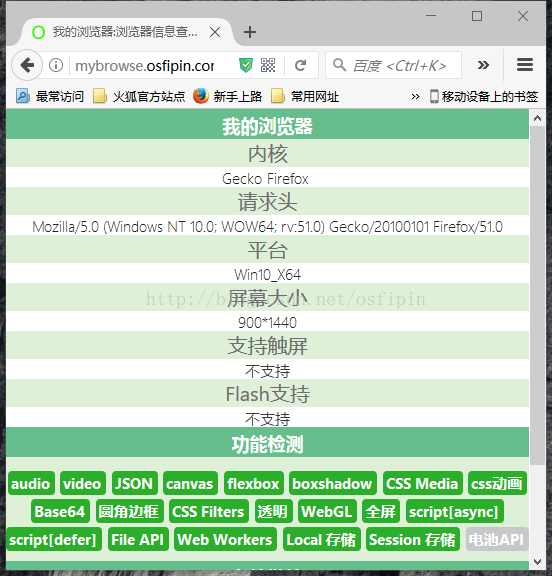This screenshot has width=552, height=576.
Task: Click the Session 存储 feature tag
Action: pos(413,539)
